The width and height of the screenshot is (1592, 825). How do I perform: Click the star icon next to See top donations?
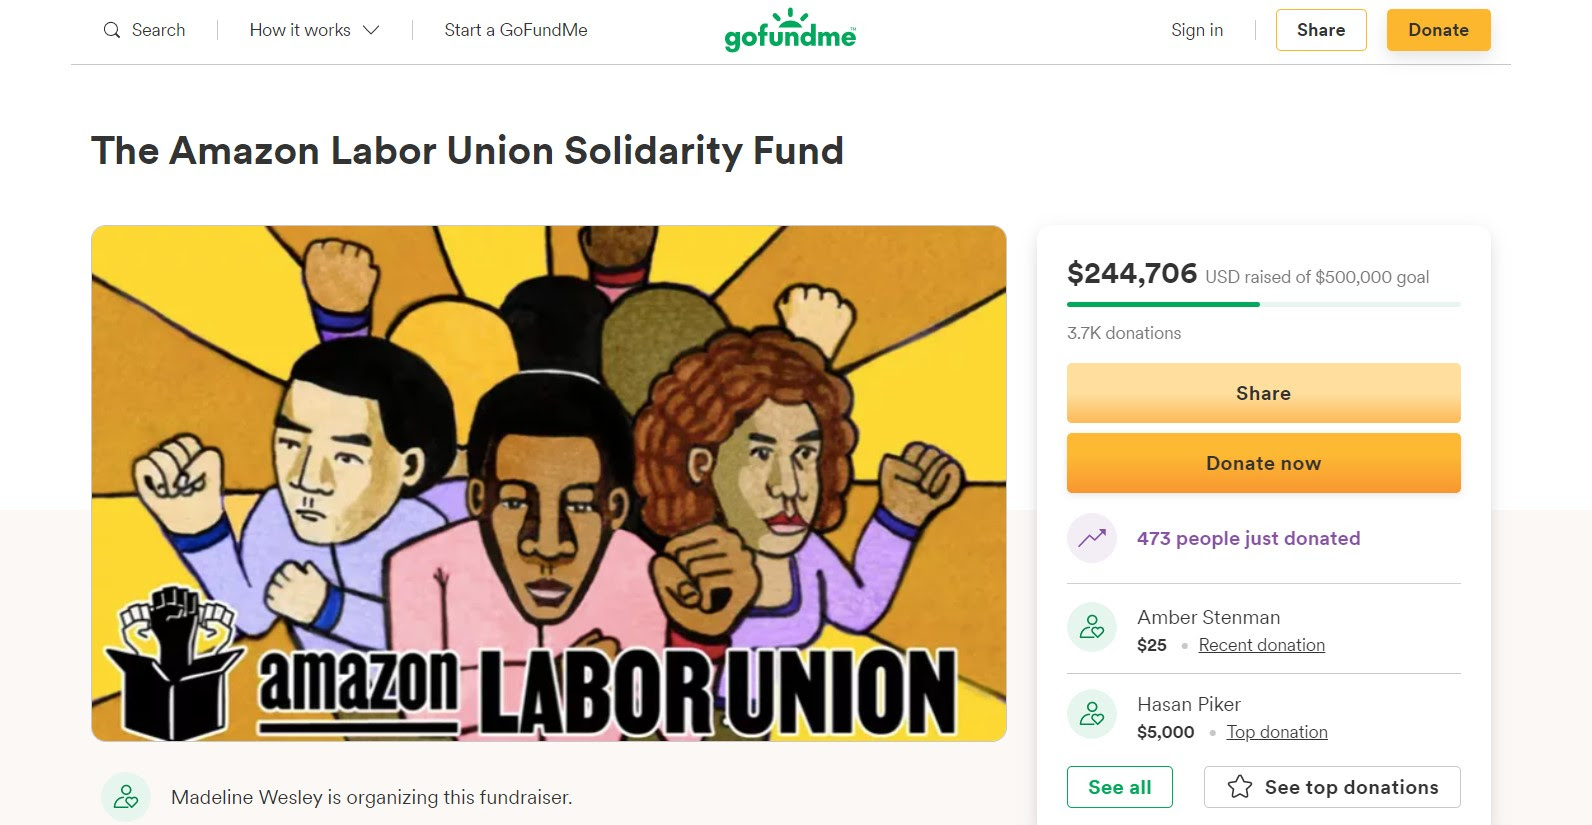tap(1240, 787)
